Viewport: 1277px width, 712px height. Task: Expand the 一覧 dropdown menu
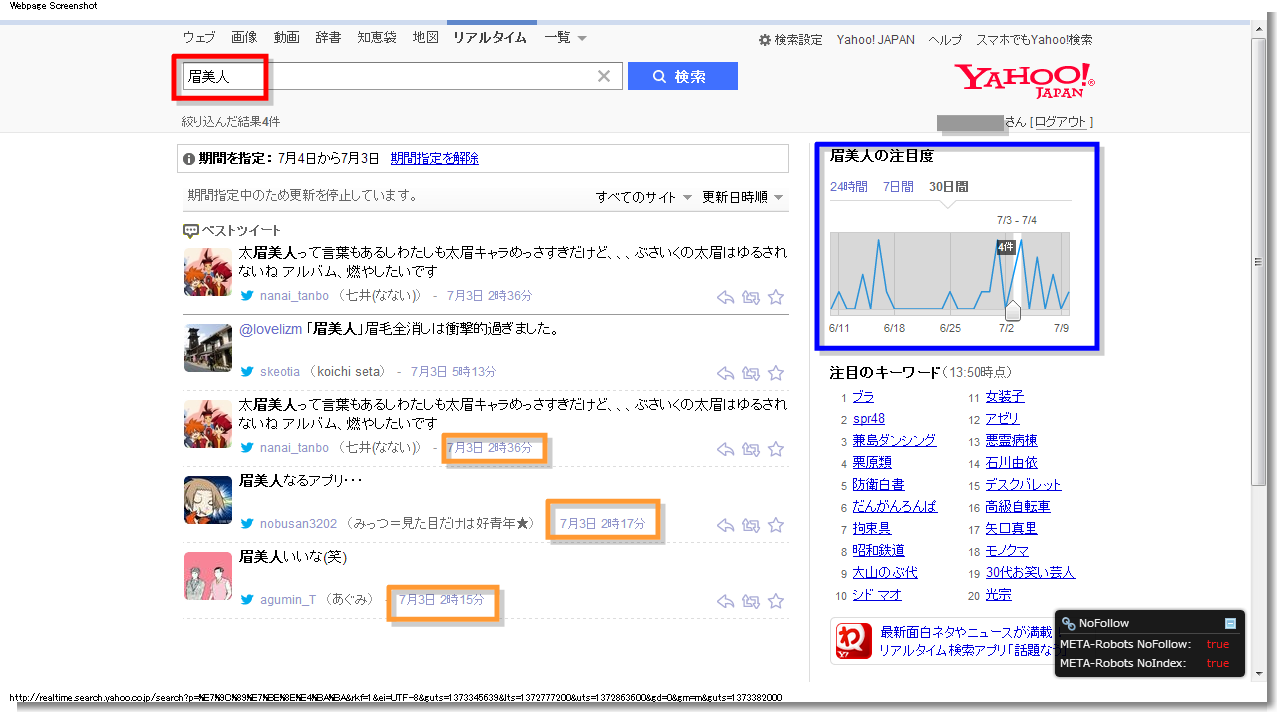click(x=565, y=38)
